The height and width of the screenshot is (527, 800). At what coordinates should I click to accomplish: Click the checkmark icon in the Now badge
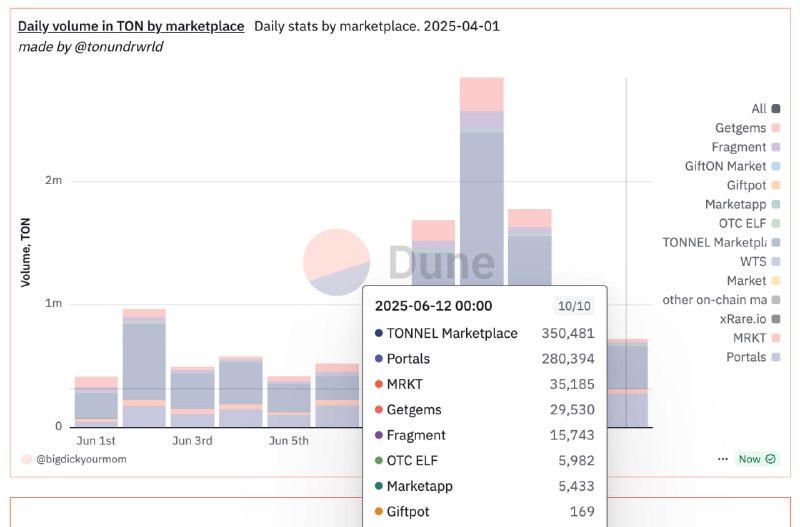(x=771, y=459)
